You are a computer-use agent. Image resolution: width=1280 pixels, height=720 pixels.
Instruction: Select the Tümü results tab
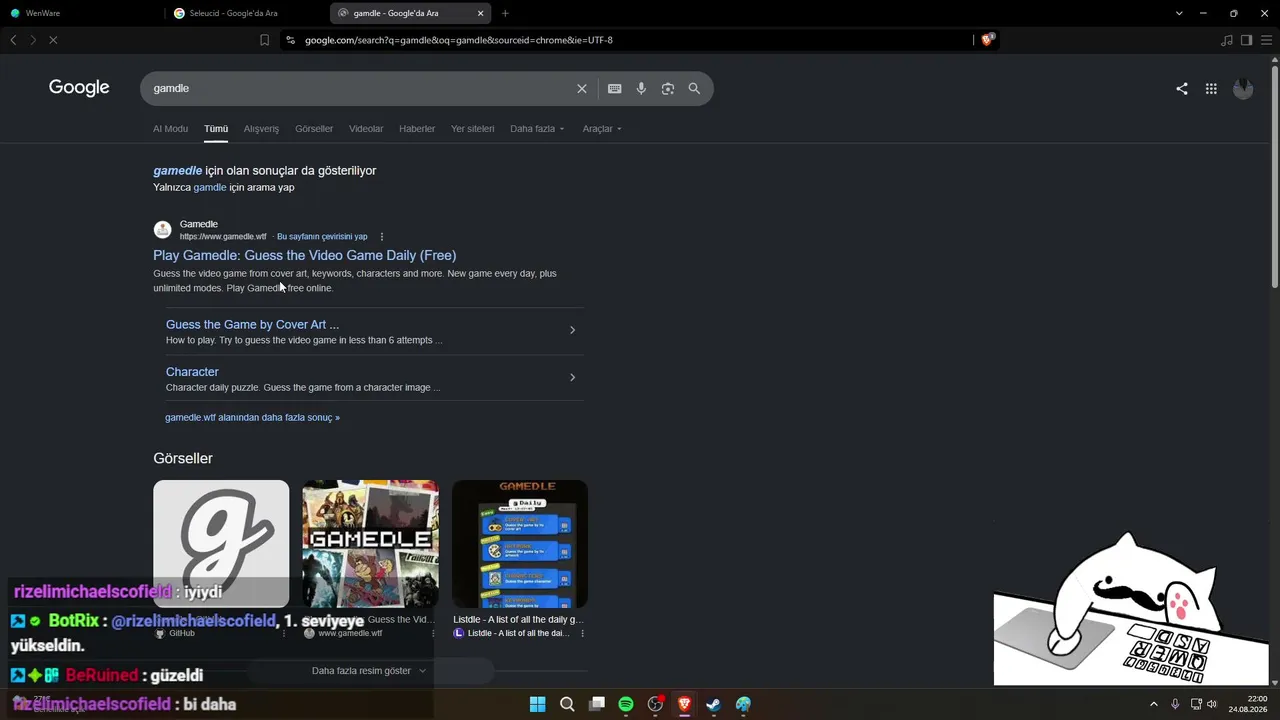216,129
